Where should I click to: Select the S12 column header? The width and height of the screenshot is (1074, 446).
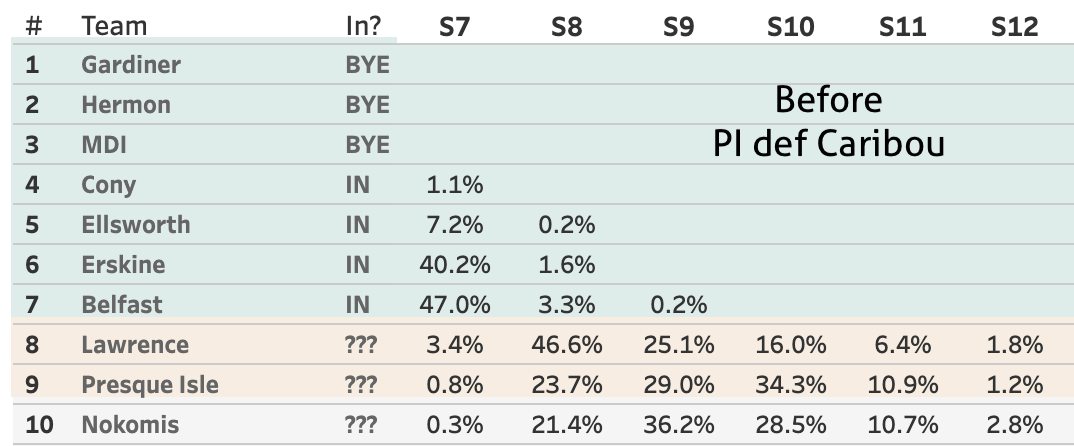[1014, 27]
